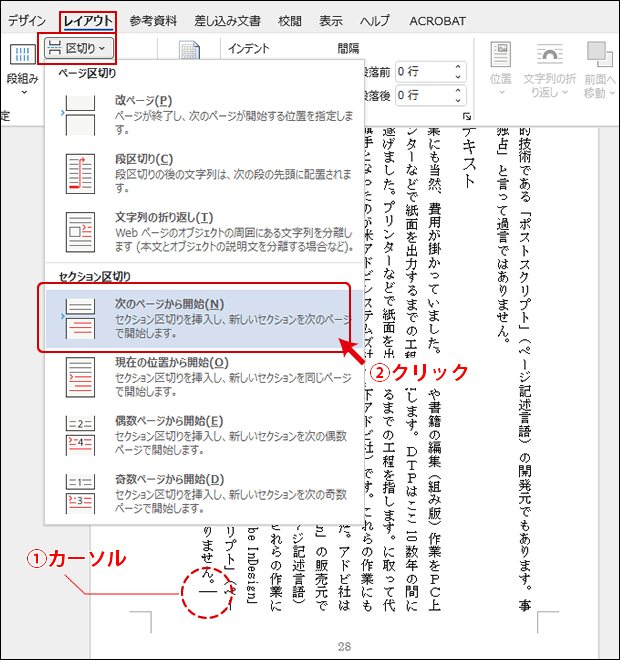Choose 文字列の折り返し(T) text wrapping break
620x660 pixels.
204,232
